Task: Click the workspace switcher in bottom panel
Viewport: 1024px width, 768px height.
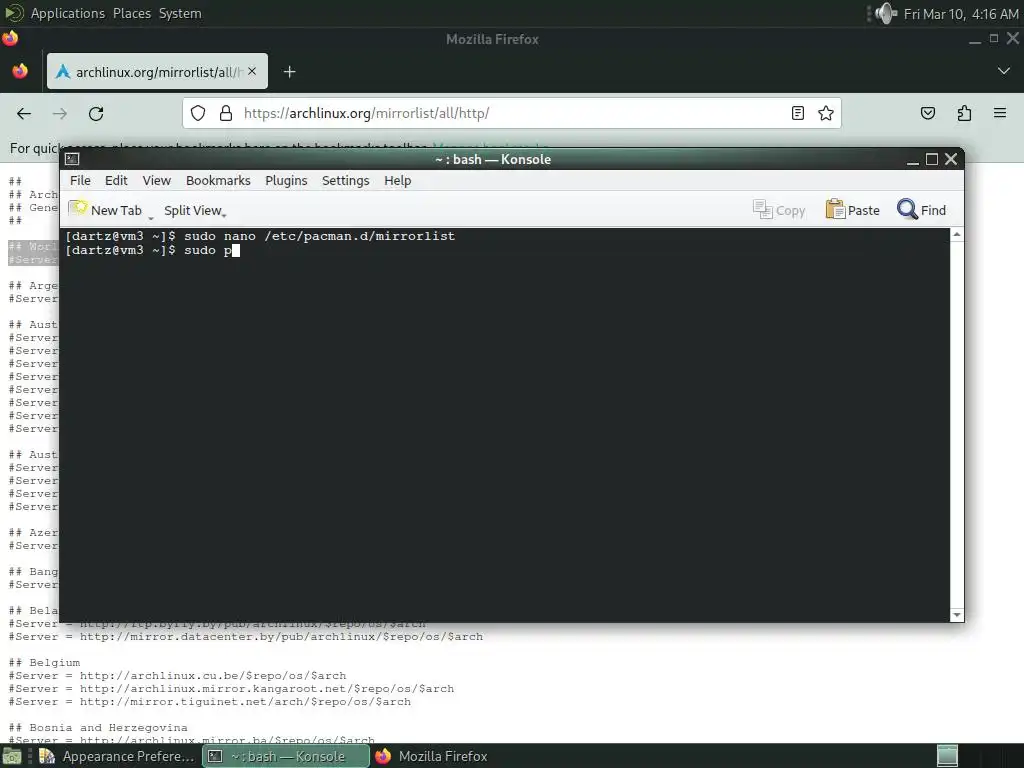Action: pyautogui.click(x=947, y=756)
